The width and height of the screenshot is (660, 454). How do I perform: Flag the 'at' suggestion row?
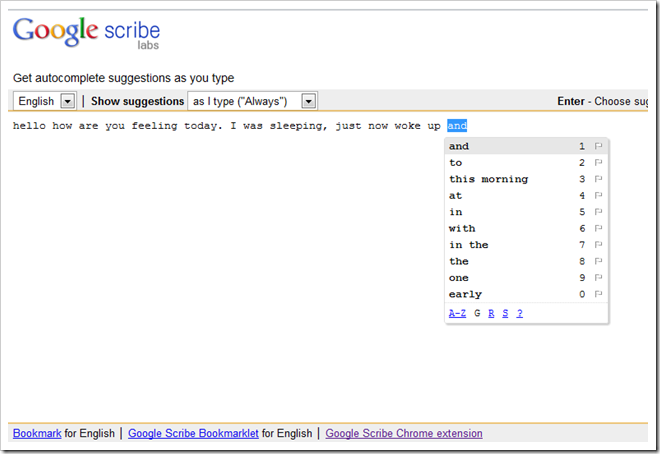pos(598,195)
